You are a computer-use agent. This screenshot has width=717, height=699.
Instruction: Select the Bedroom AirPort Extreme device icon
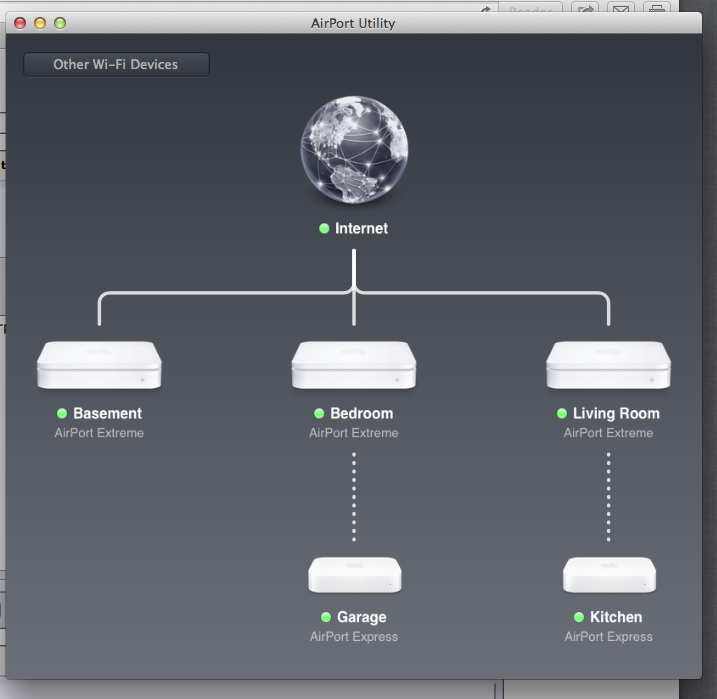coord(354,365)
